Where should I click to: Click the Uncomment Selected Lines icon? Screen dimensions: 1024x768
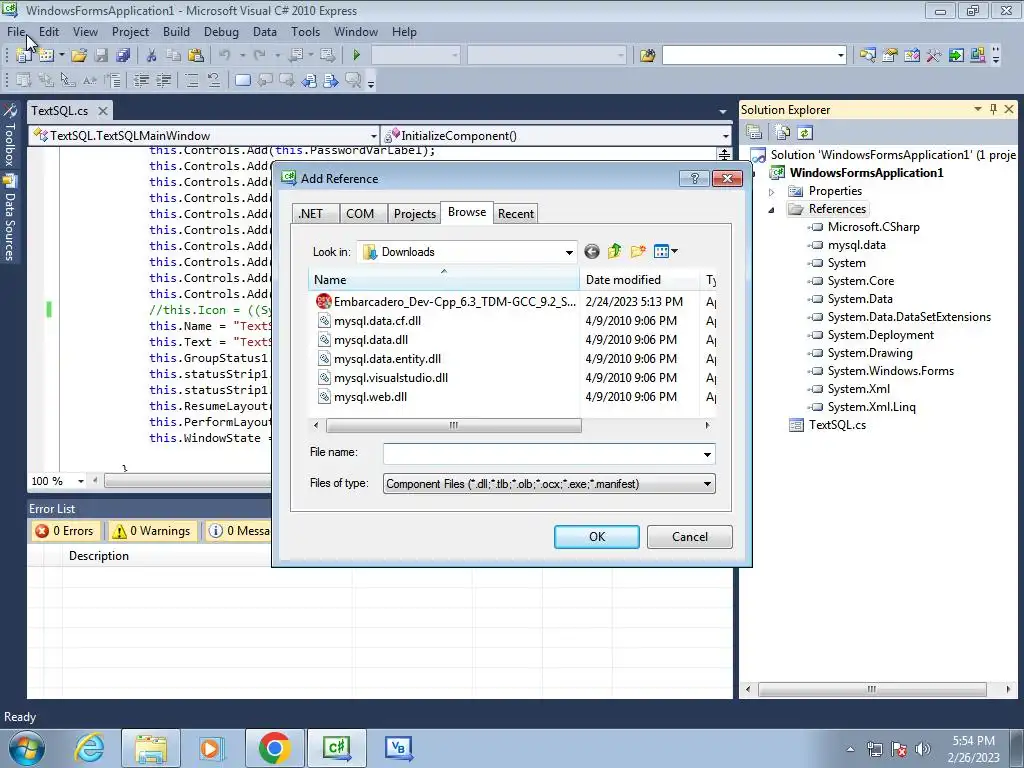214,80
